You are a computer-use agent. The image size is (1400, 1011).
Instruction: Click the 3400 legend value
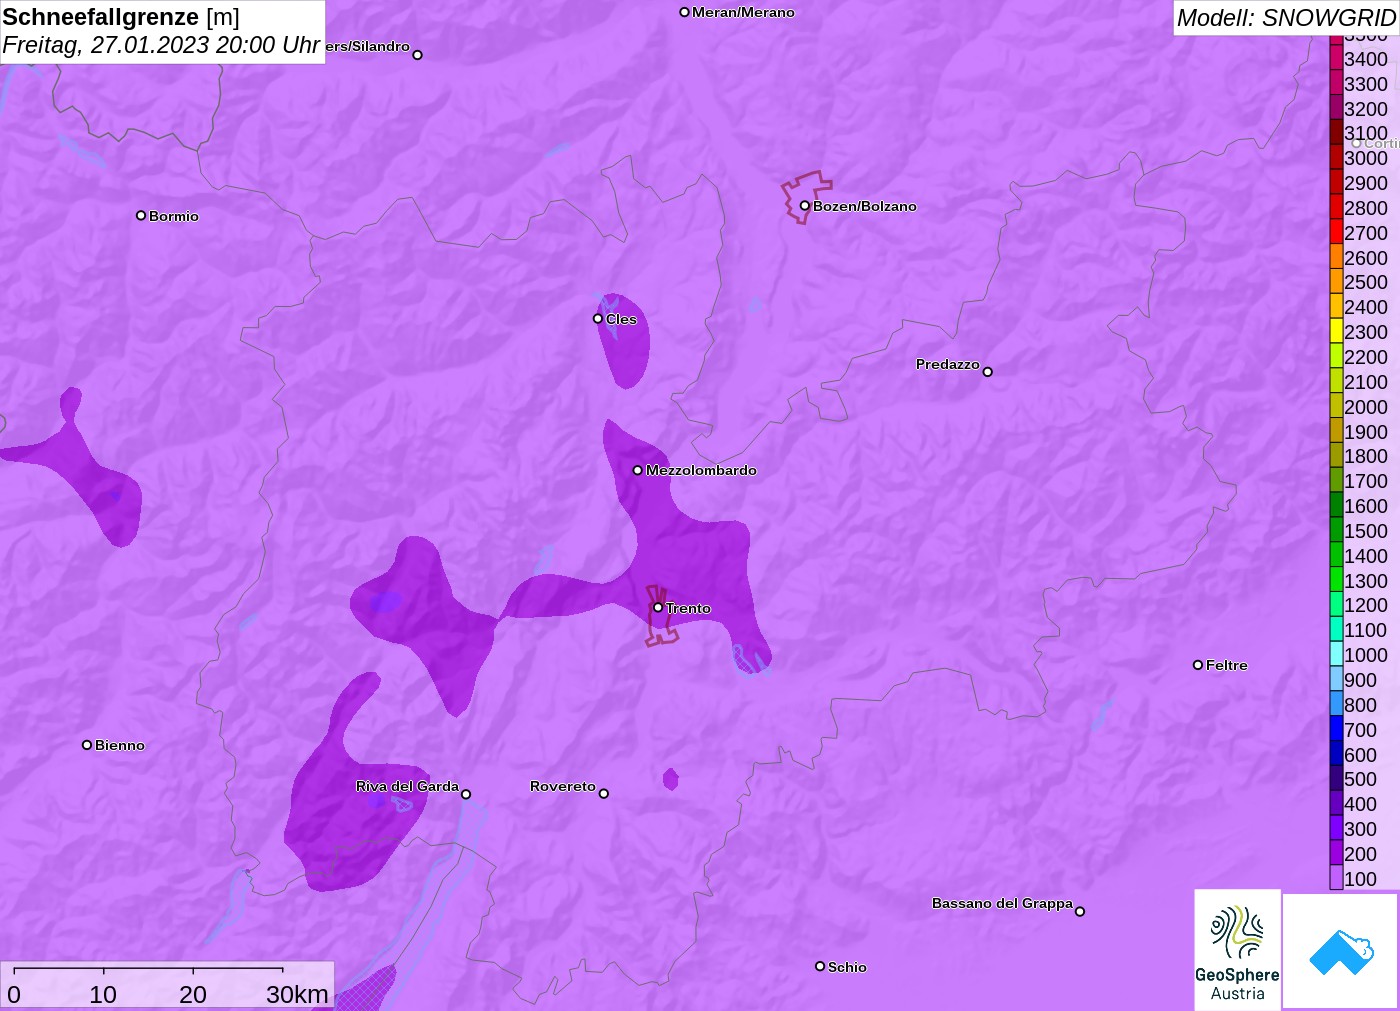(x=1366, y=59)
